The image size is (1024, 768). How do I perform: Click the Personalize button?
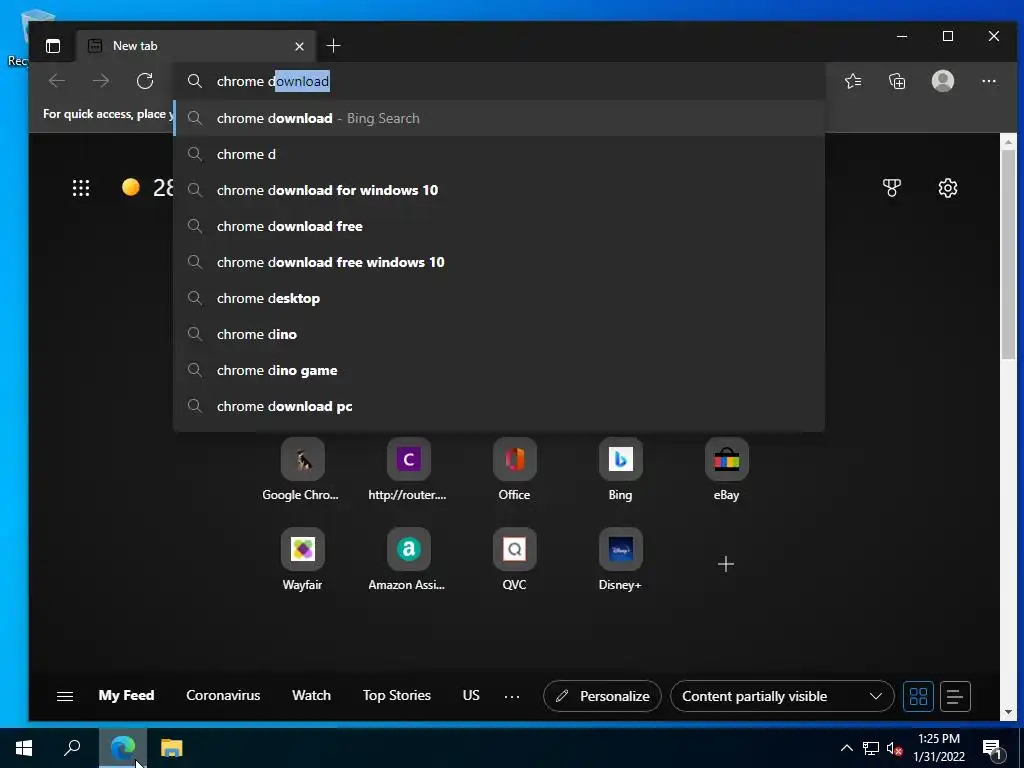[602, 696]
